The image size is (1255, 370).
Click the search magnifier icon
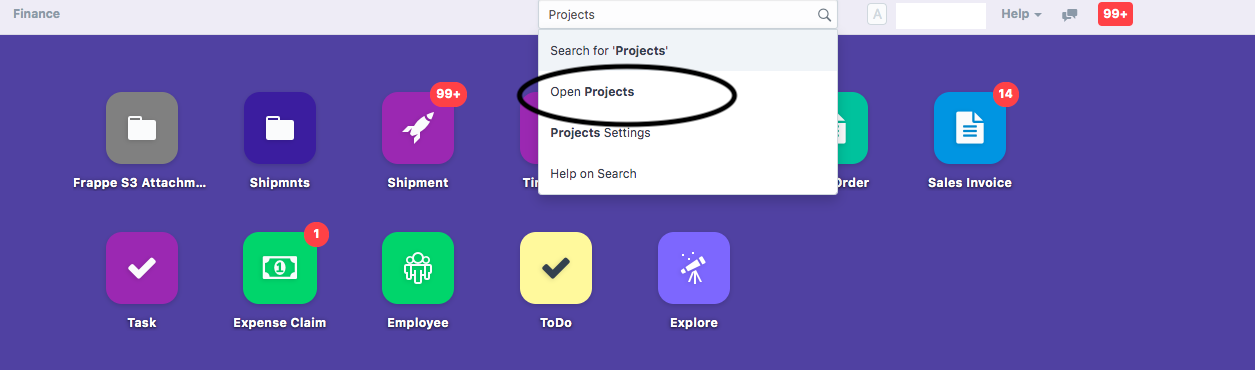(824, 15)
